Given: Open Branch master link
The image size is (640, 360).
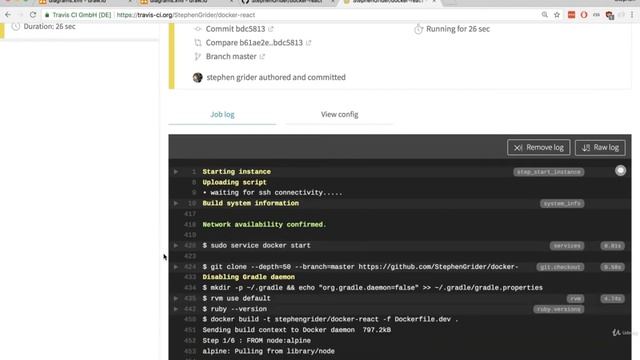Looking at the screenshot, I should pos(231,56).
